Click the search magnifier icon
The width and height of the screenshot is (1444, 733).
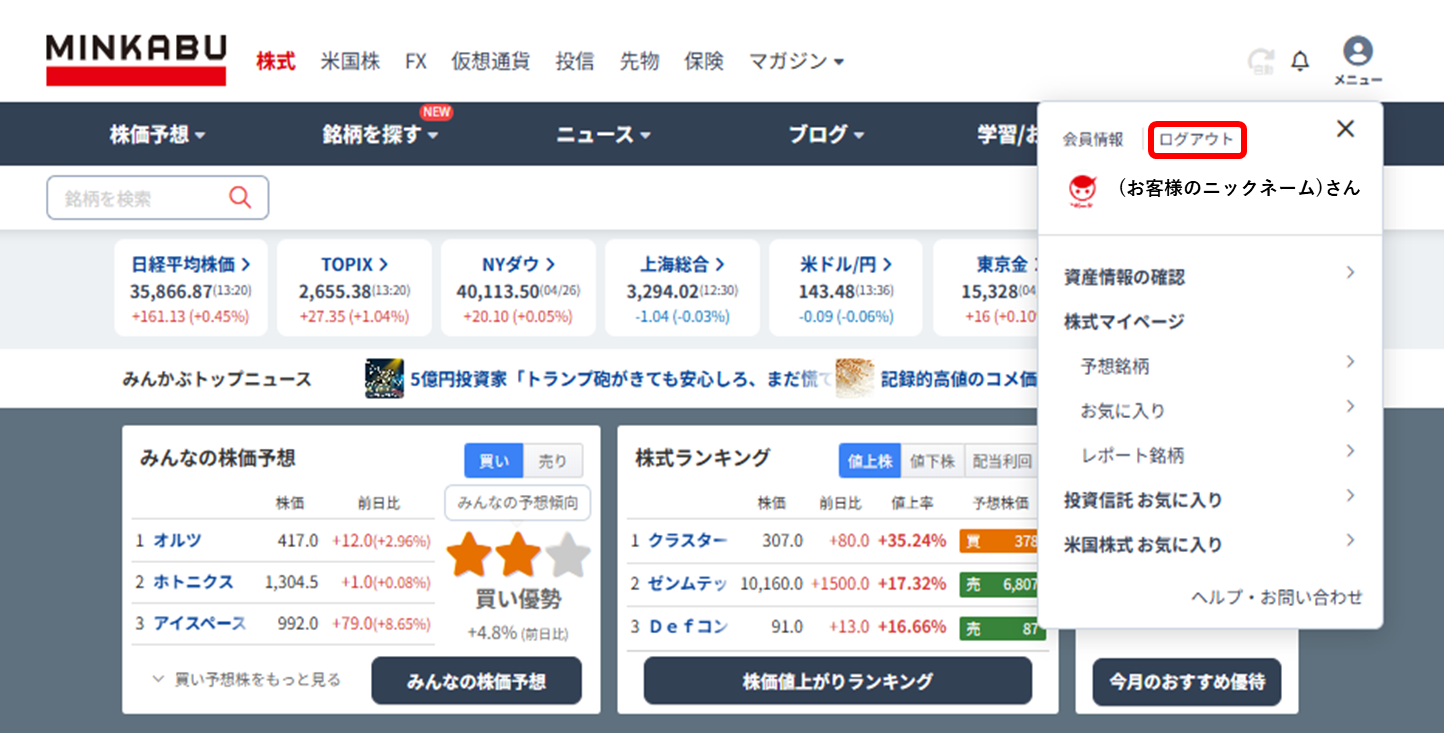pyautogui.click(x=240, y=198)
